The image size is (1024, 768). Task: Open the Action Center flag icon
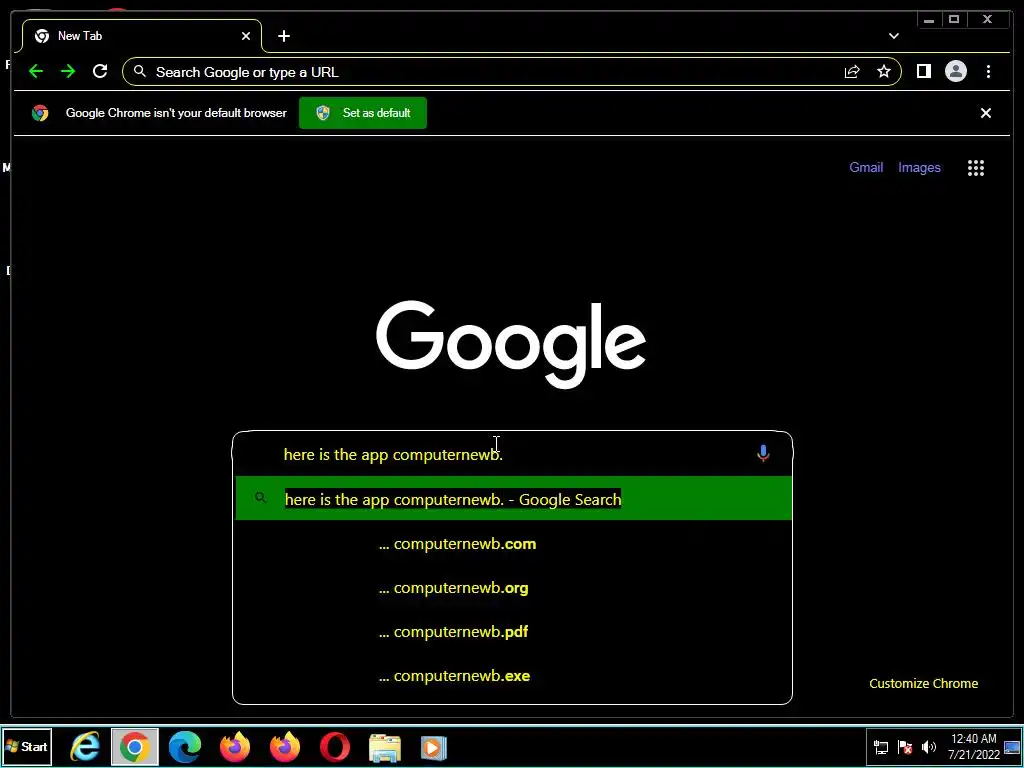[905, 748]
